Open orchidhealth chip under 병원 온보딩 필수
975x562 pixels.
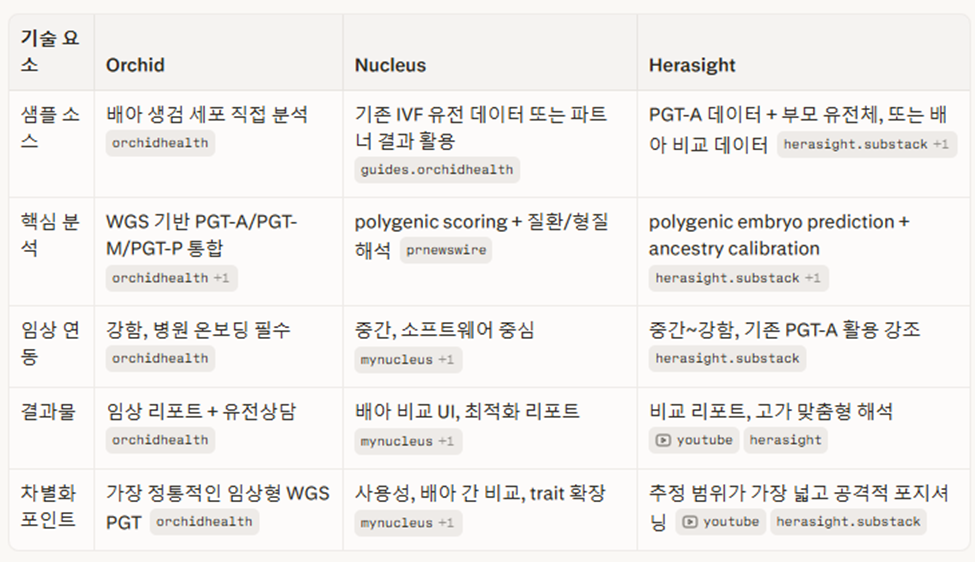click(160, 359)
